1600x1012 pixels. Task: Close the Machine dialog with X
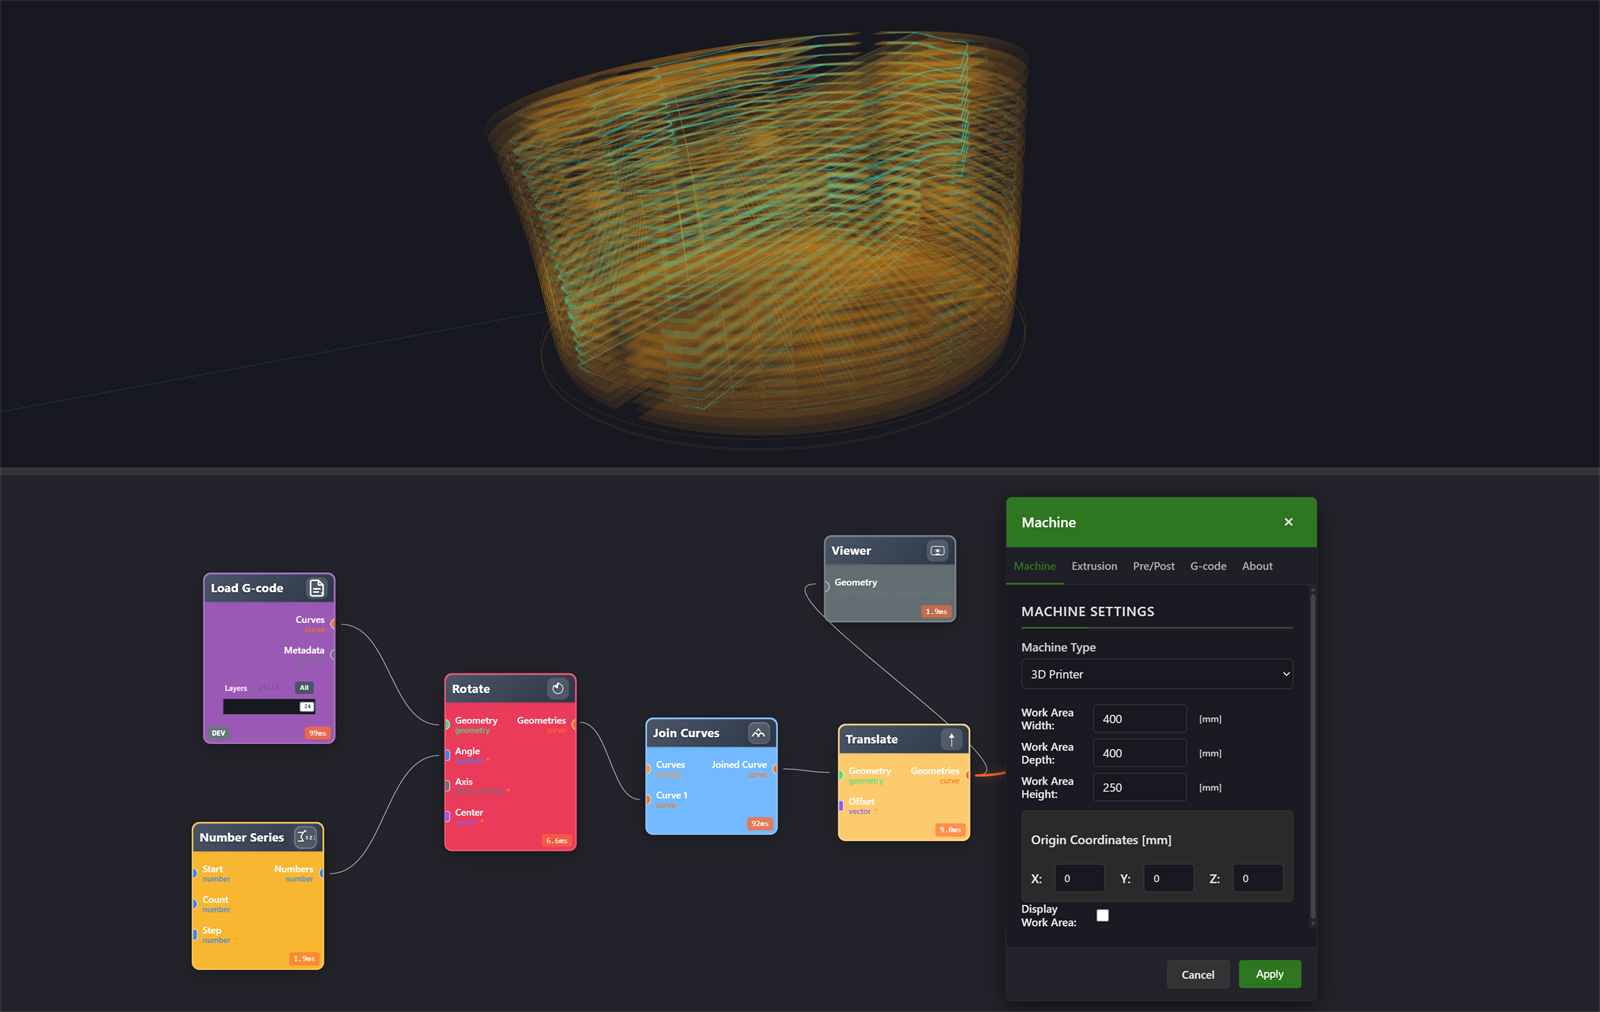click(x=1288, y=522)
